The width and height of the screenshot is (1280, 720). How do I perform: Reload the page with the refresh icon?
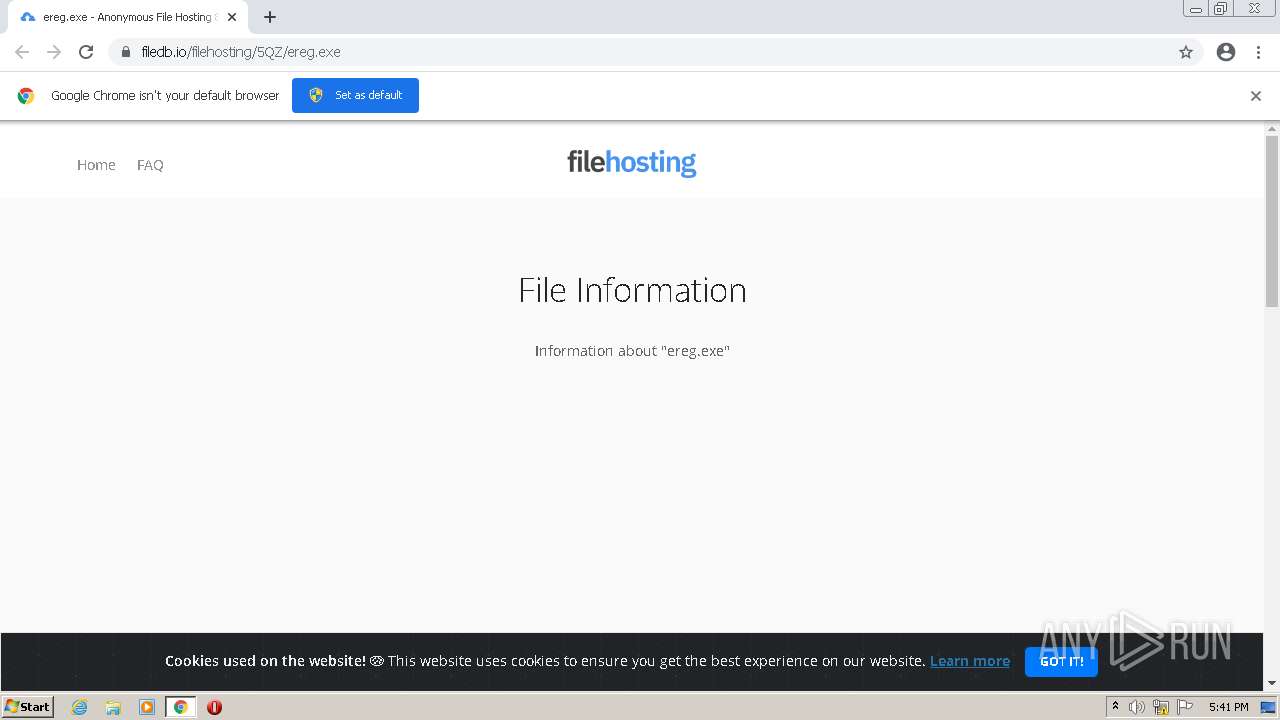coord(86,52)
